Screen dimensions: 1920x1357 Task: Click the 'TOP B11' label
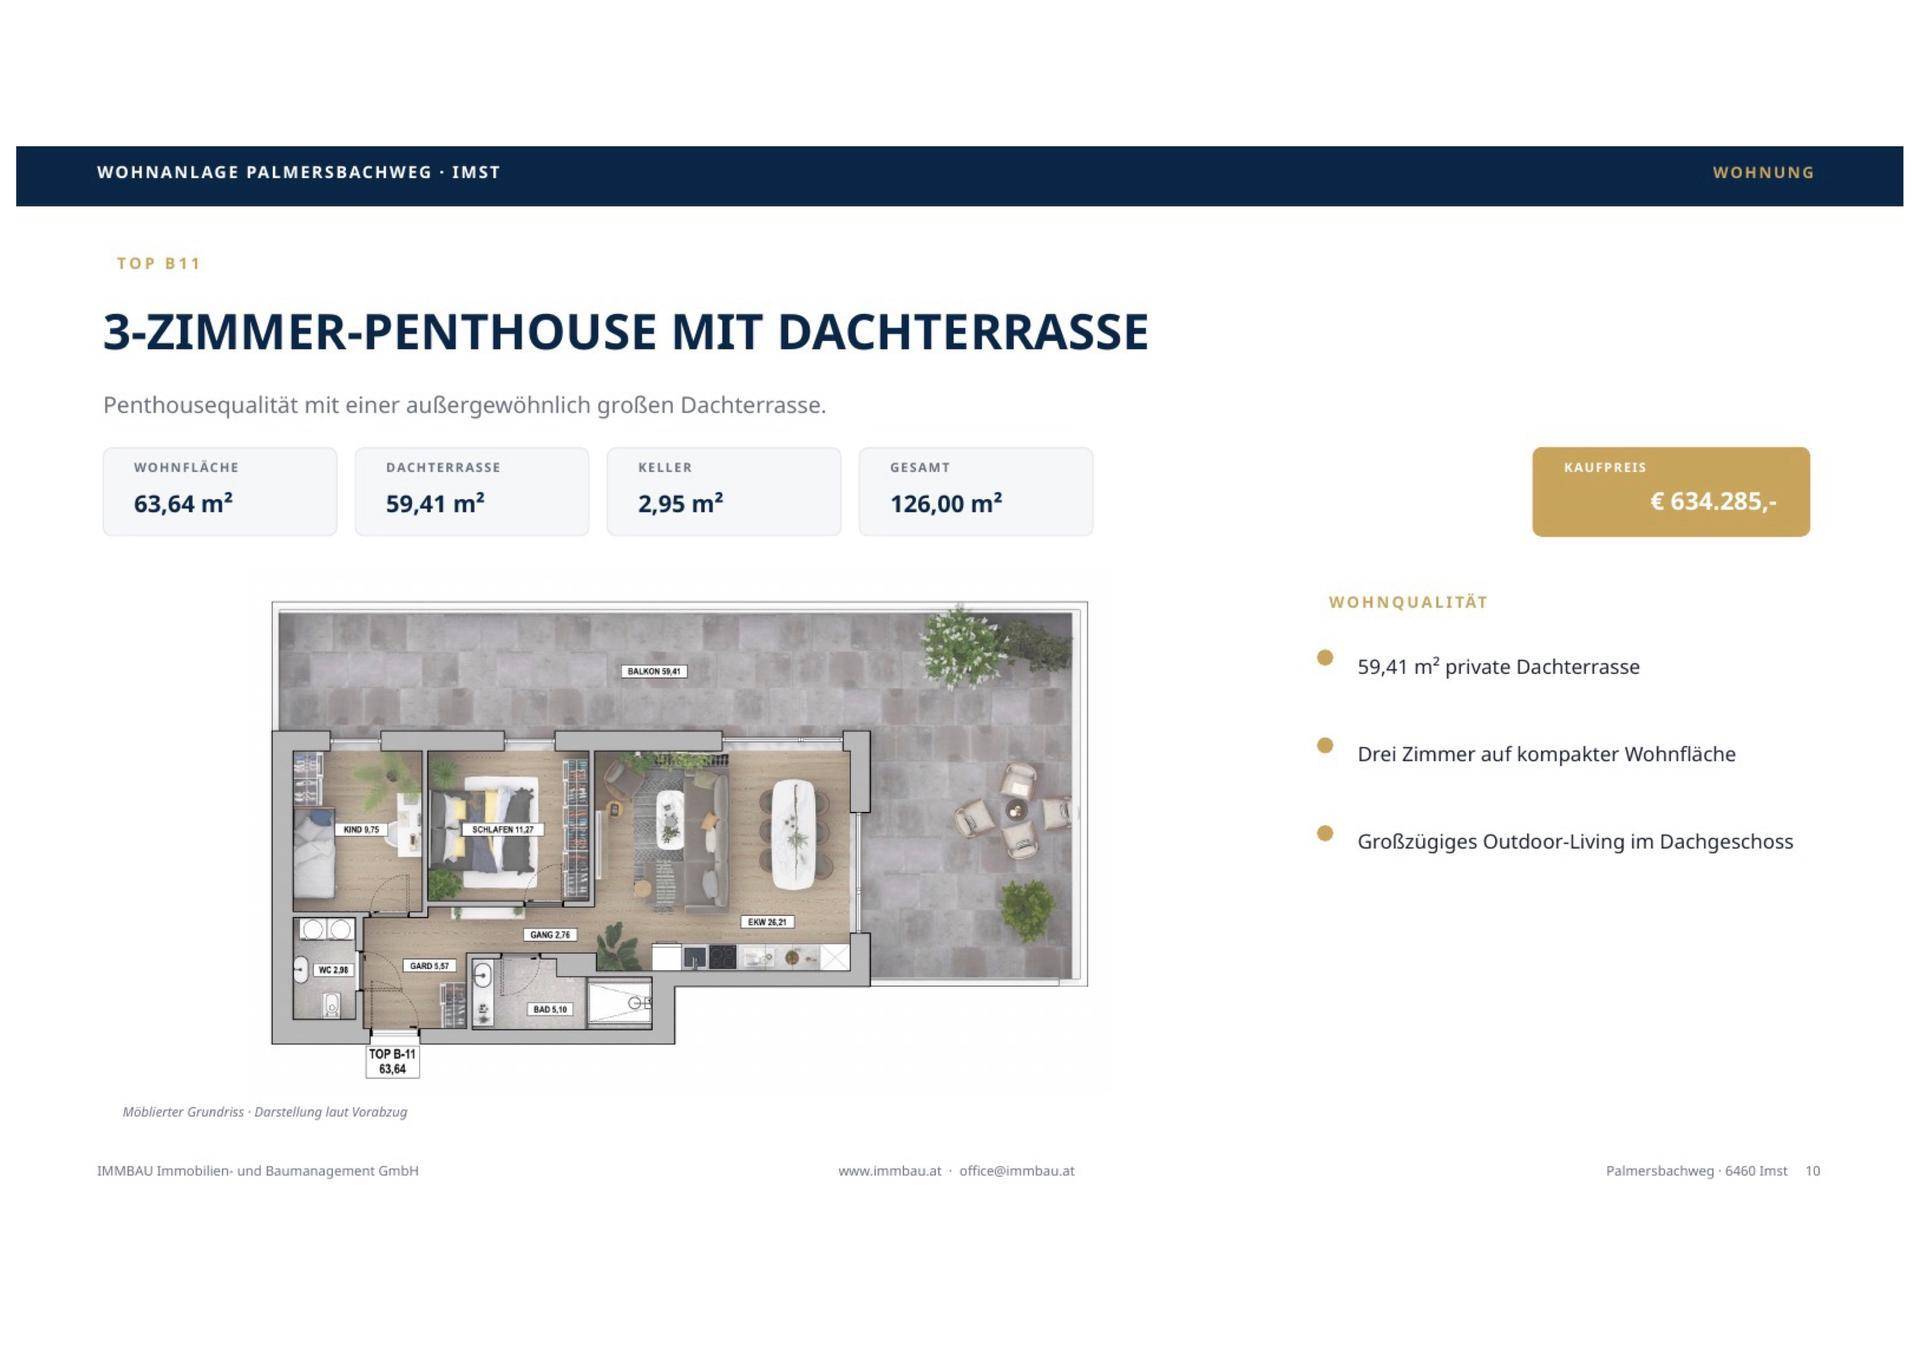pyautogui.click(x=159, y=263)
